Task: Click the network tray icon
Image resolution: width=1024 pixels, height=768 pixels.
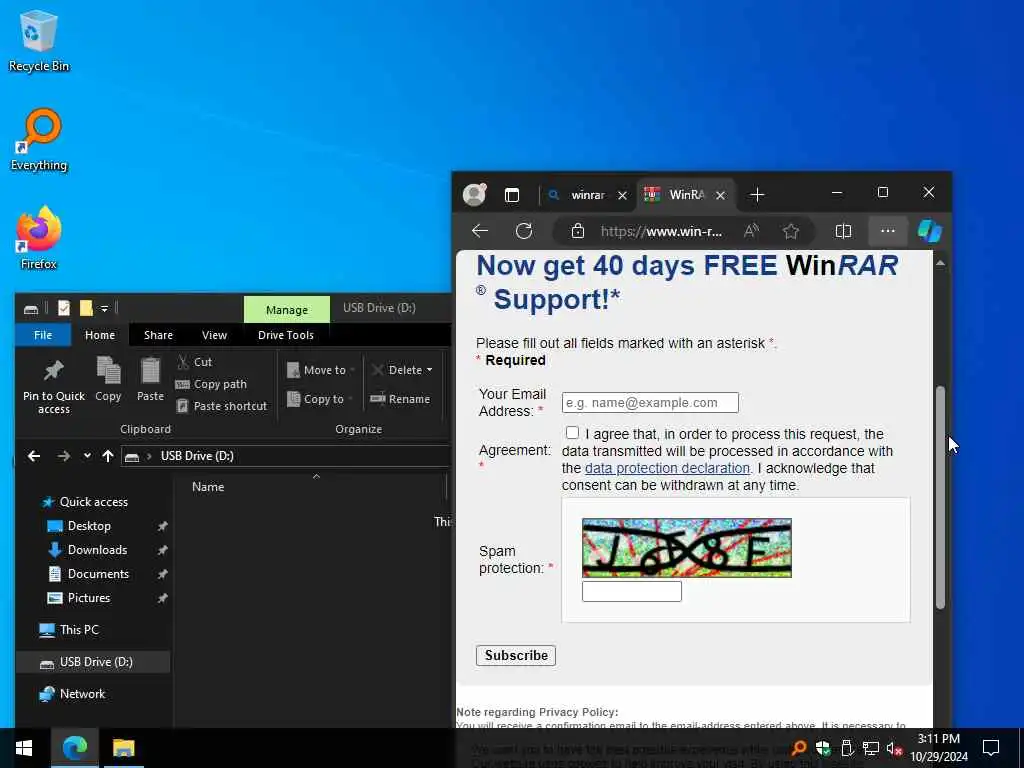Action: coord(871,748)
